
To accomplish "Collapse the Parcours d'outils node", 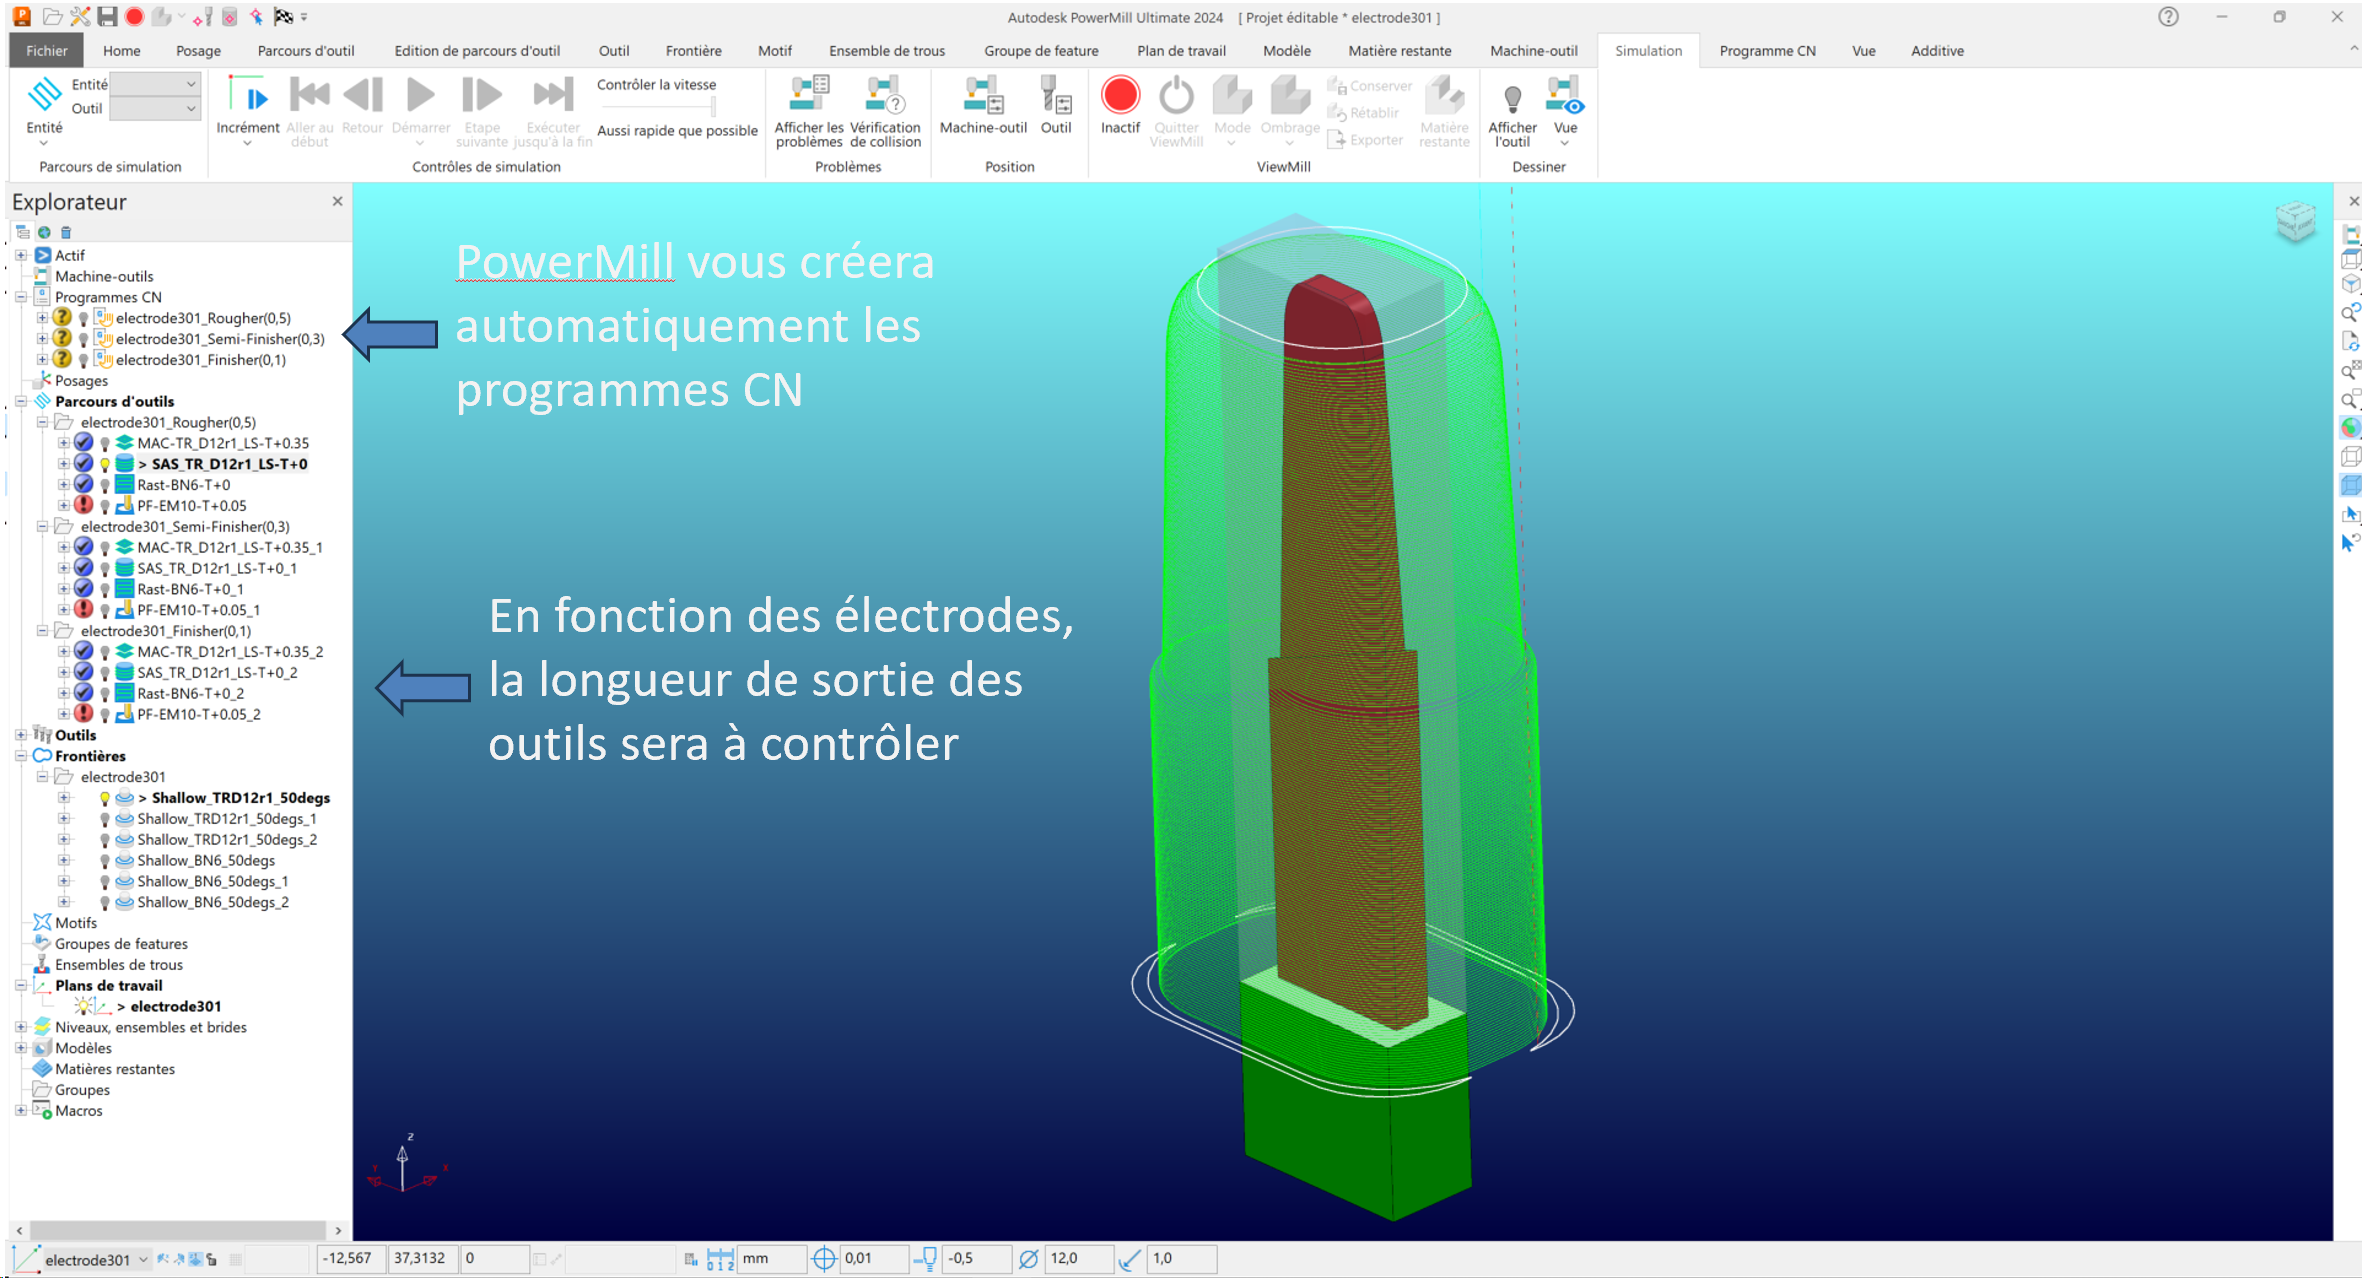I will [21, 401].
